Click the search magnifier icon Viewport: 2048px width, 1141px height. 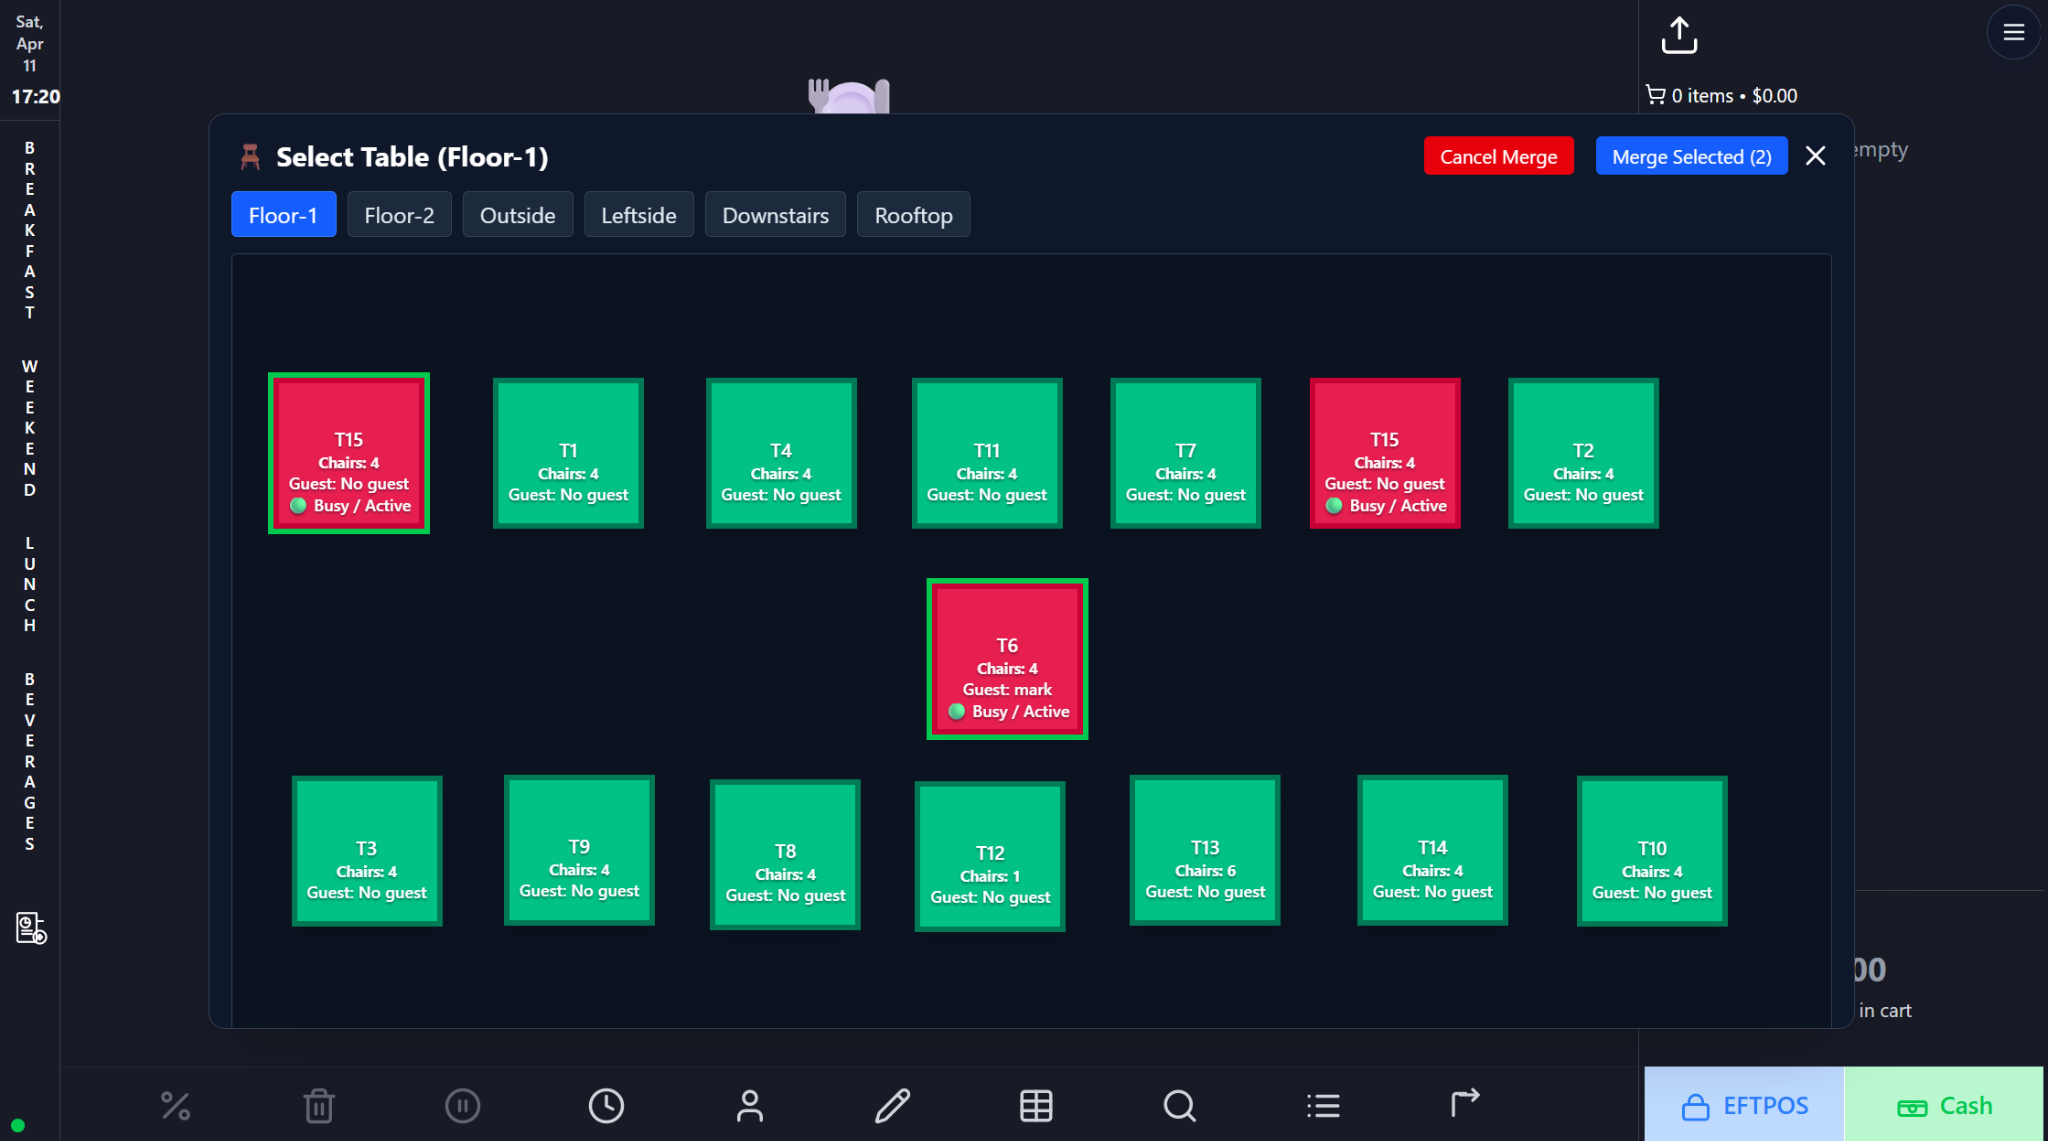tap(1180, 1105)
